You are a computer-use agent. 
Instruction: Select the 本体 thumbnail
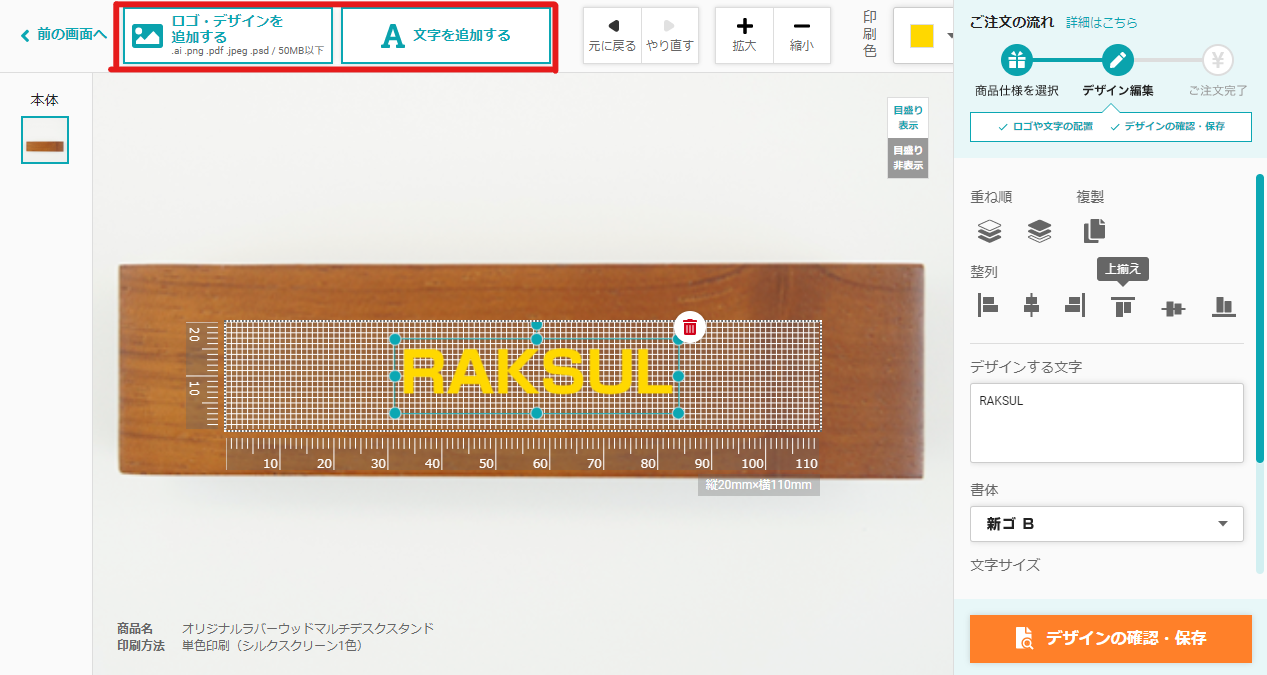45,140
